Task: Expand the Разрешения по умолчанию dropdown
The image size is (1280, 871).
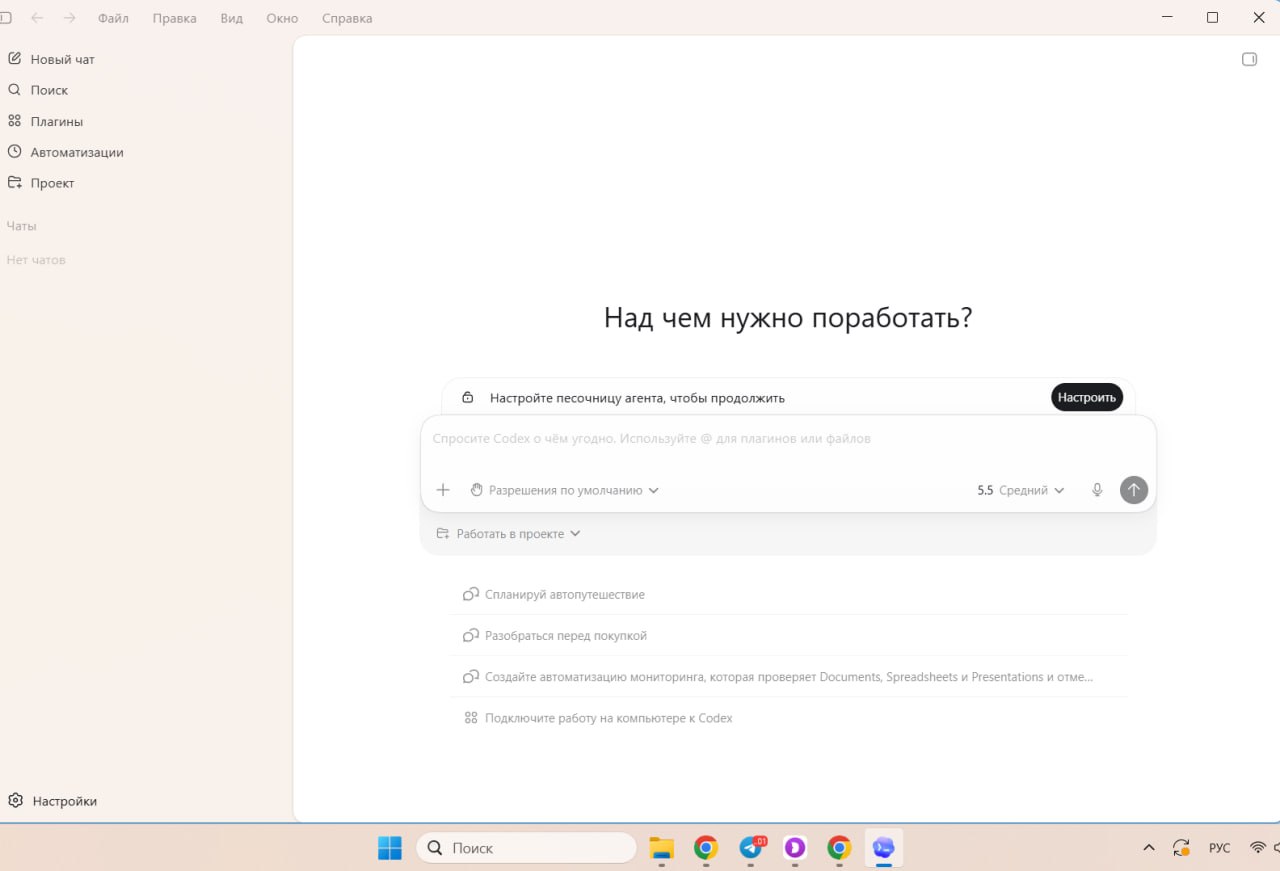Action: [565, 490]
